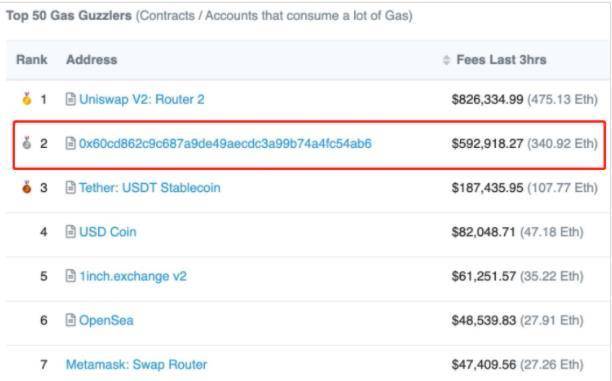Open the USD Coin link

(108, 232)
